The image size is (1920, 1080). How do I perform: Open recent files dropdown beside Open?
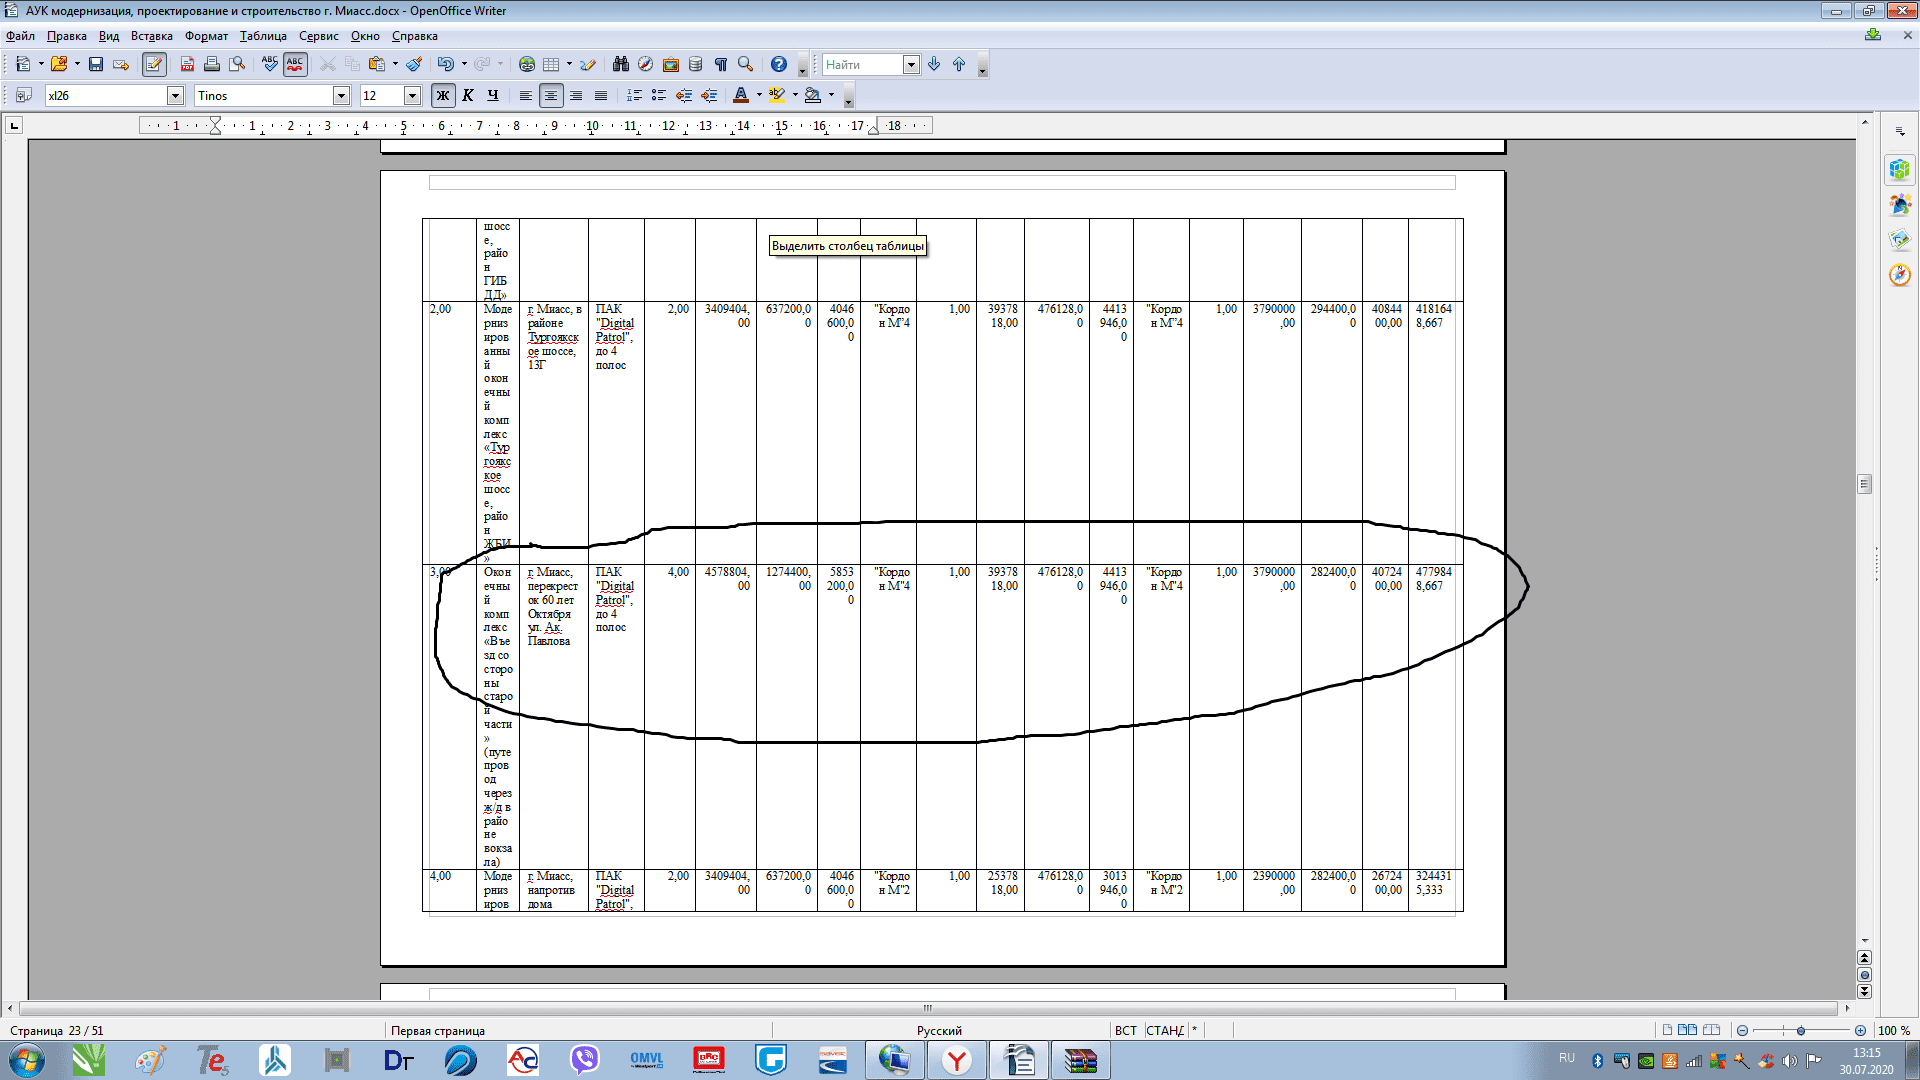(77, 64)
